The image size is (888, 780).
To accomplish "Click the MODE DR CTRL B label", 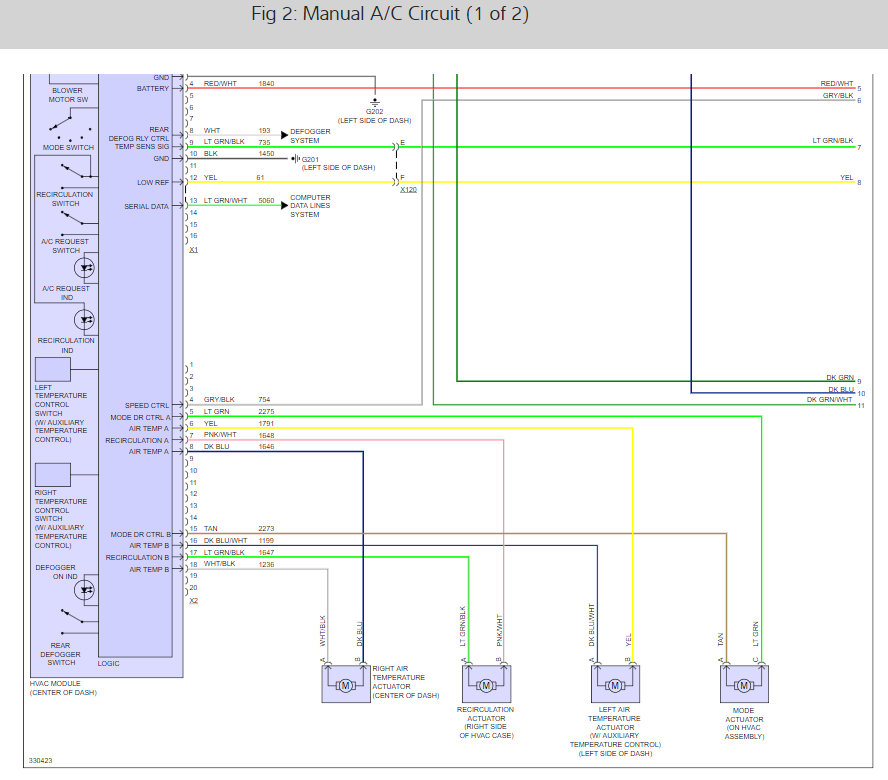I will tap(140, 534).
